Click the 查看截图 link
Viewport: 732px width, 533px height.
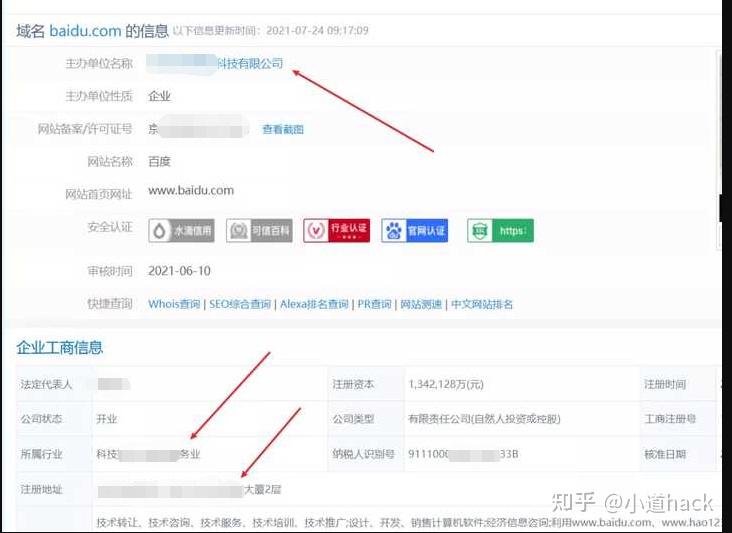[283, 129]
